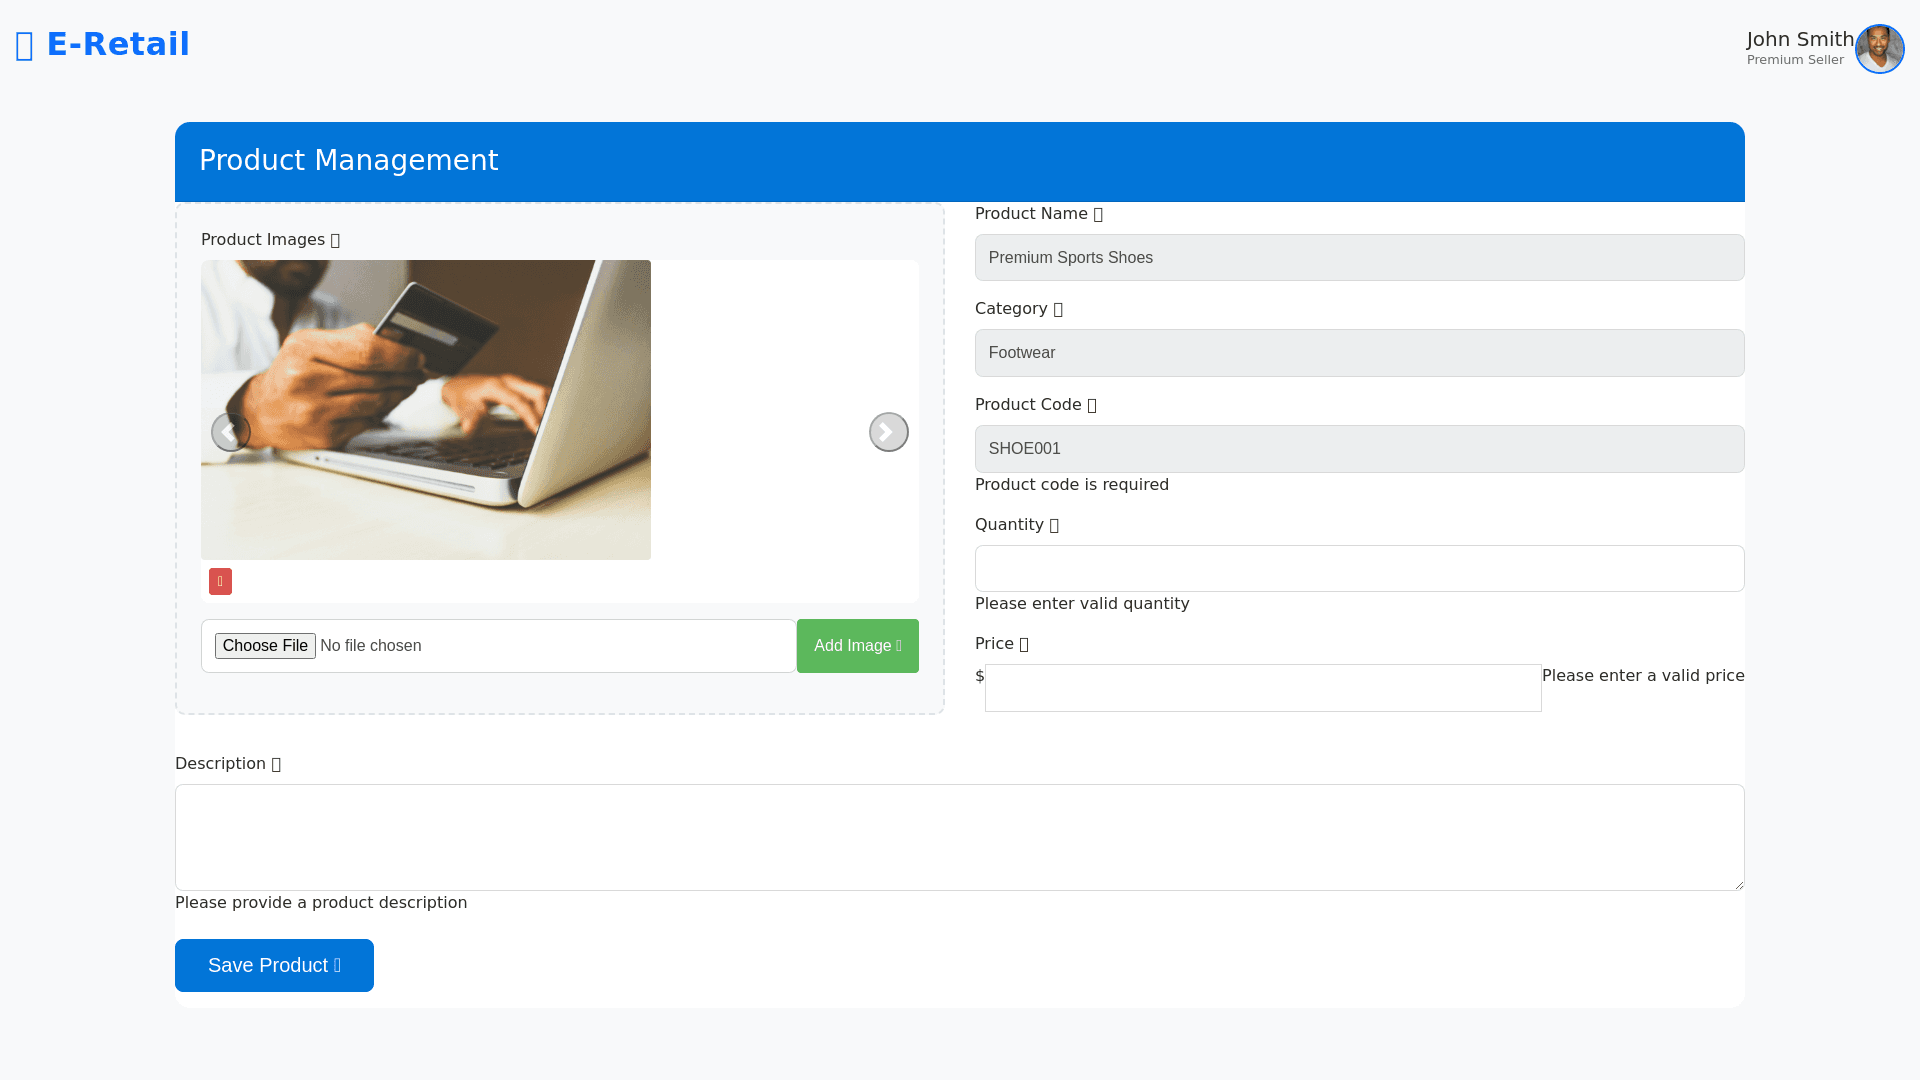Viewport: 1920px width, 1080px height.
Task: Click the E-Retail logo link
Action: 103,45
